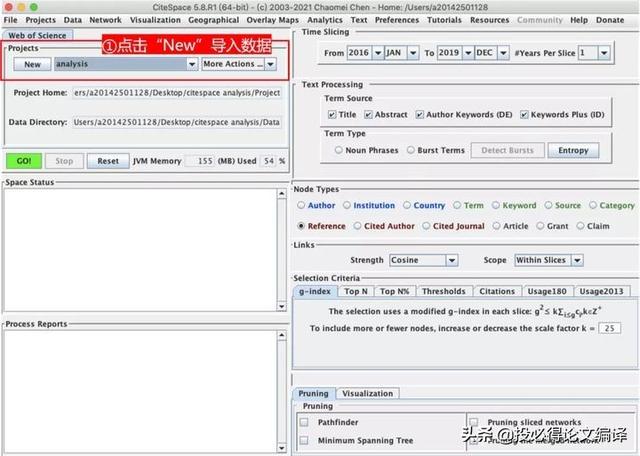Click the Detect Bursts button
Screen dimensions: 640x456
pos(507,150)
